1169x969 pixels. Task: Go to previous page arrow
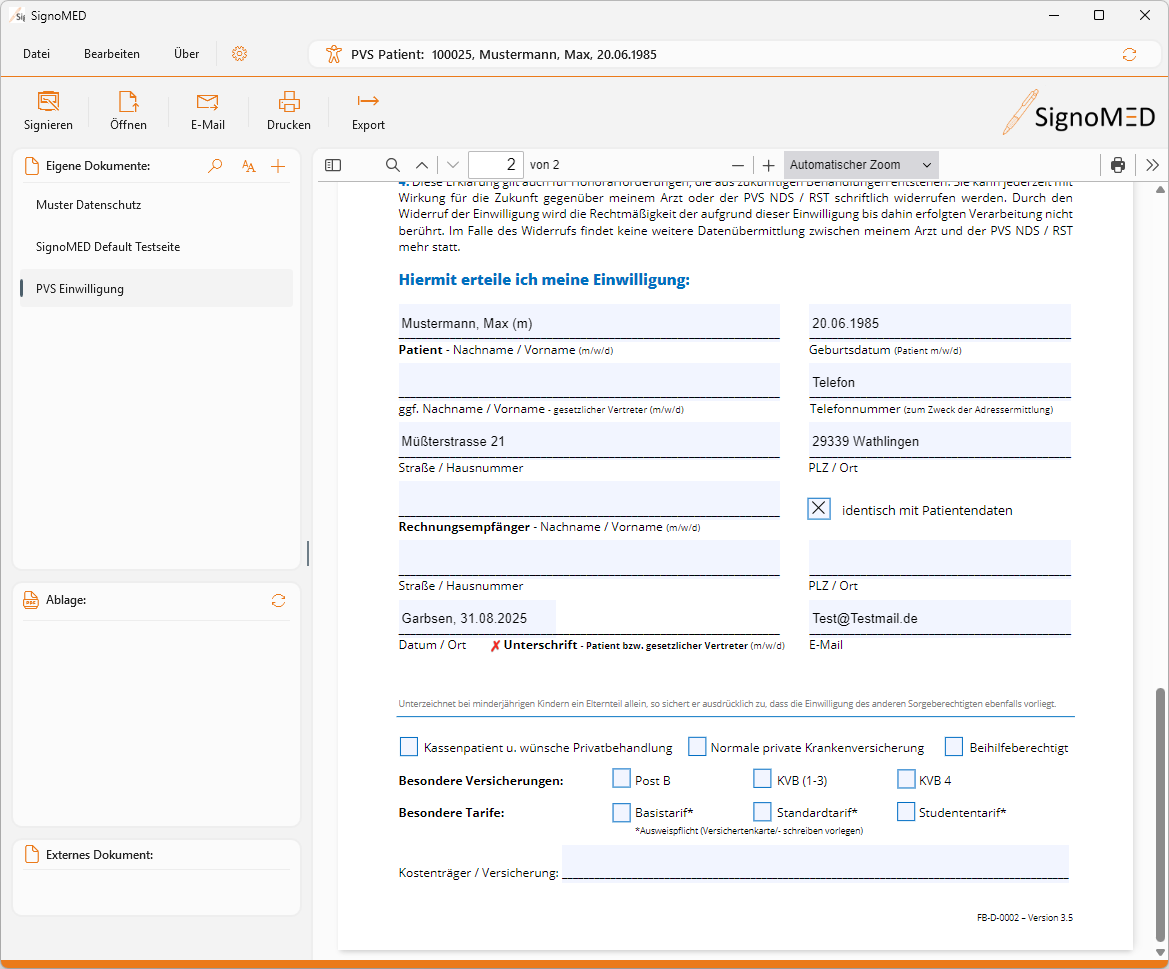point(422,165)
